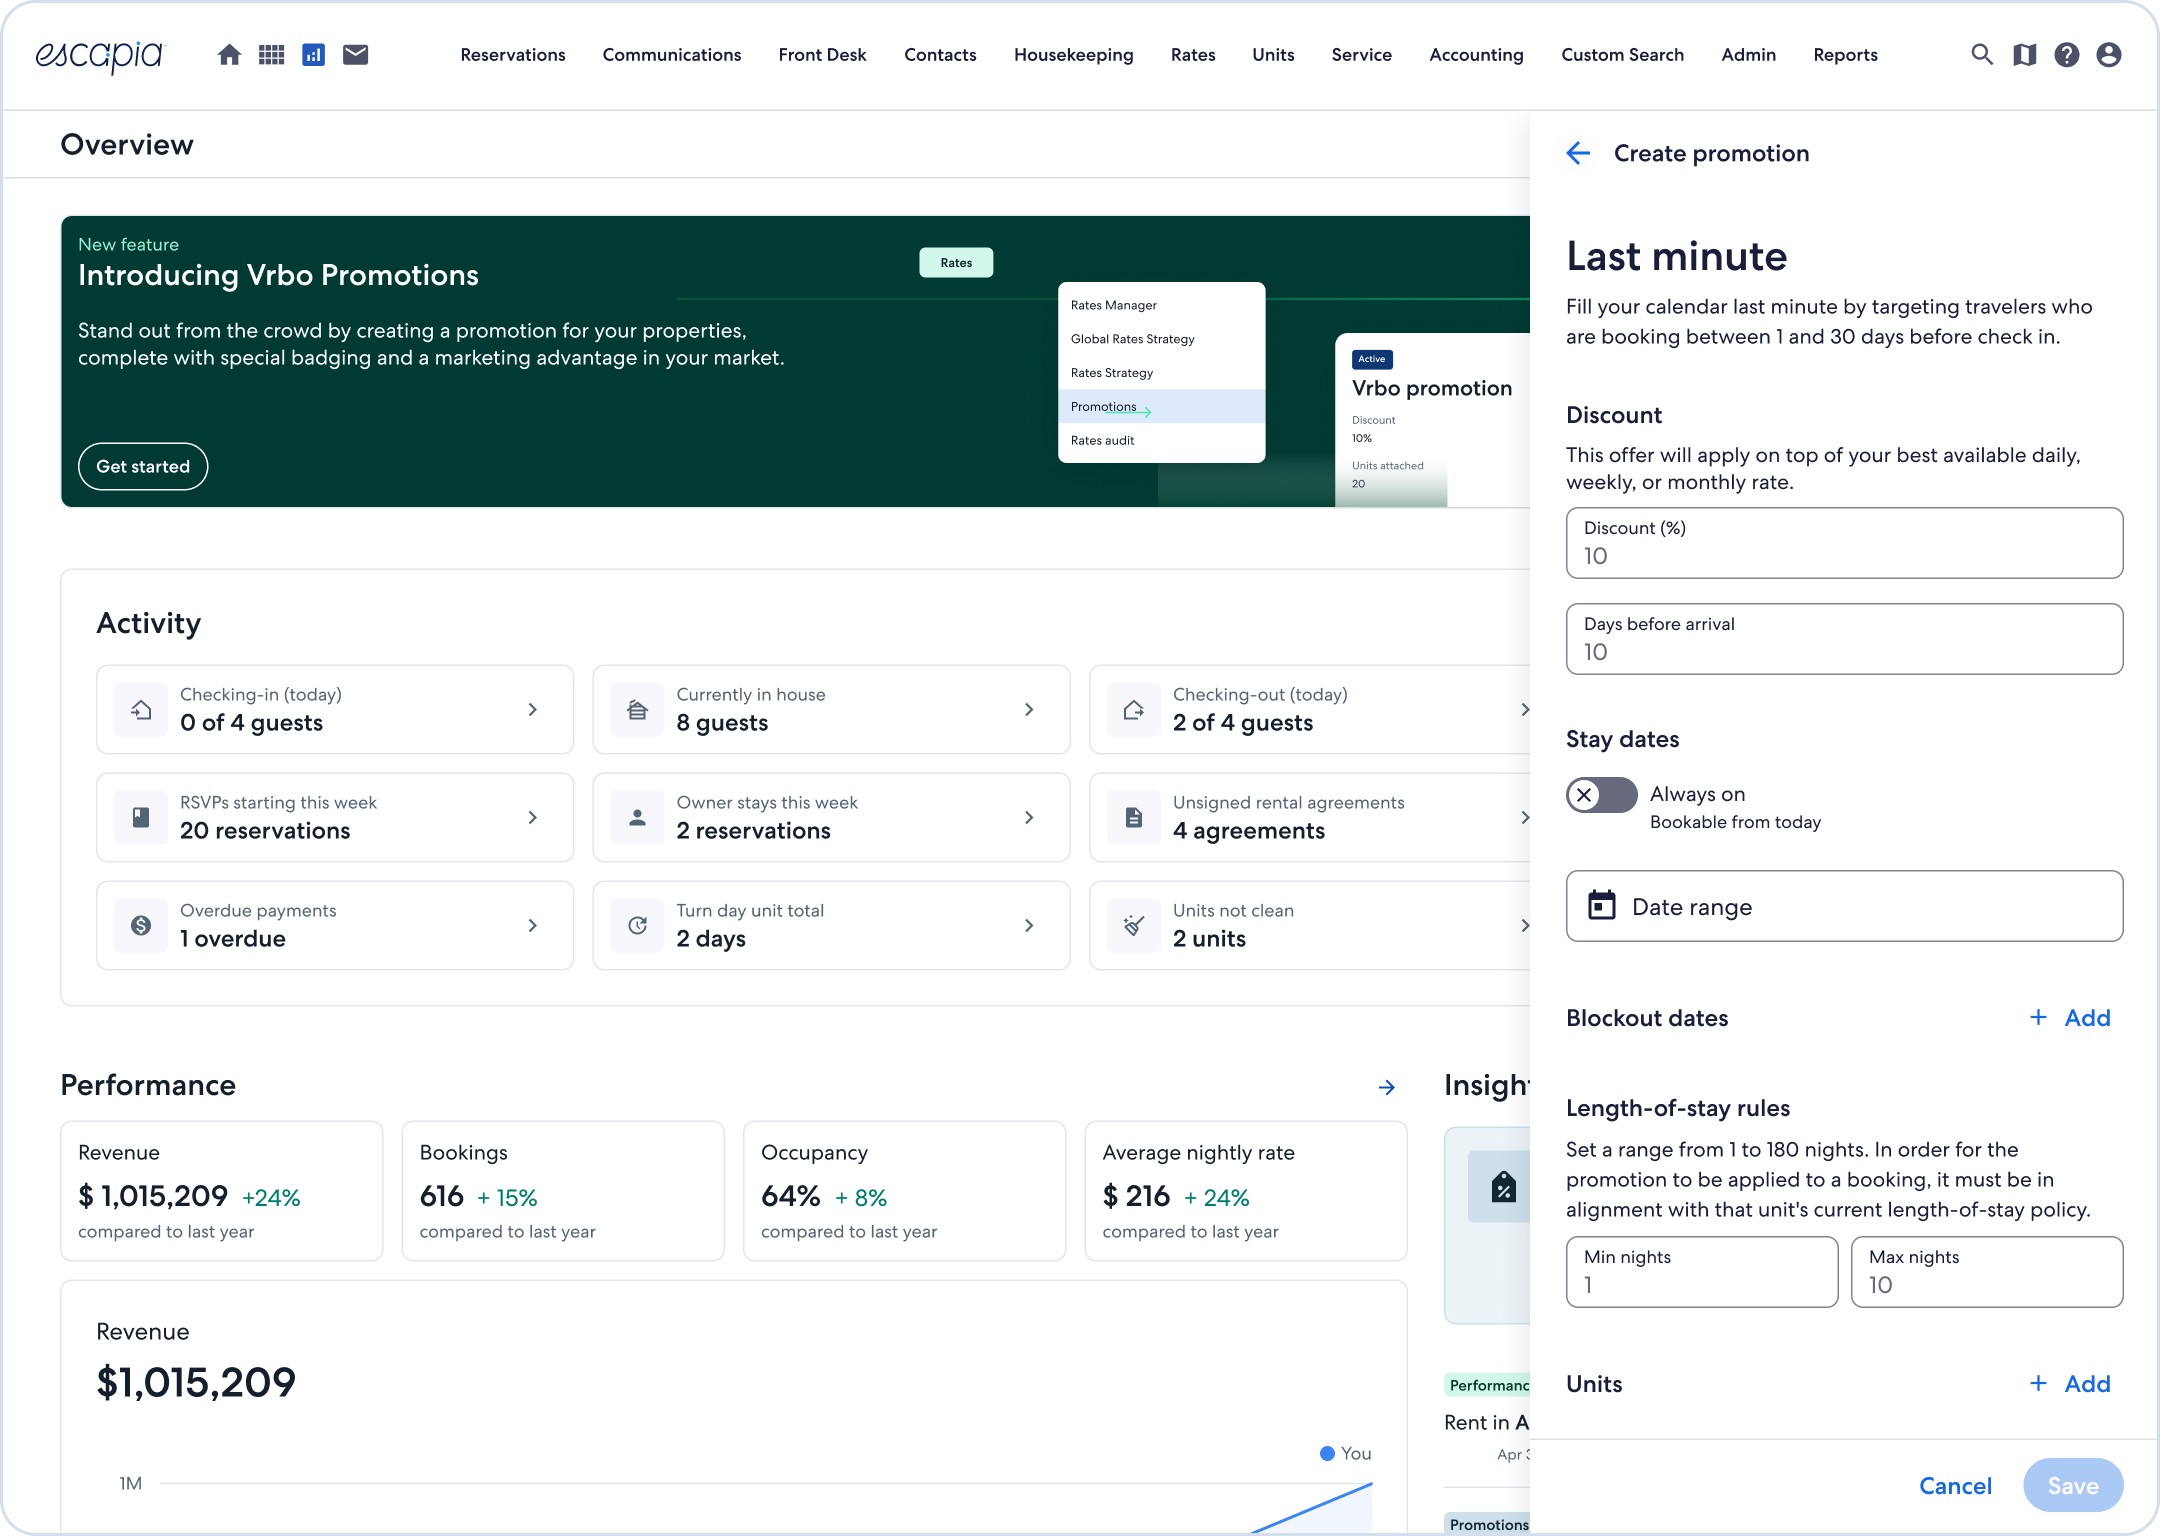
Task: Open the grid apps icon
Action: tap(271, 55)
